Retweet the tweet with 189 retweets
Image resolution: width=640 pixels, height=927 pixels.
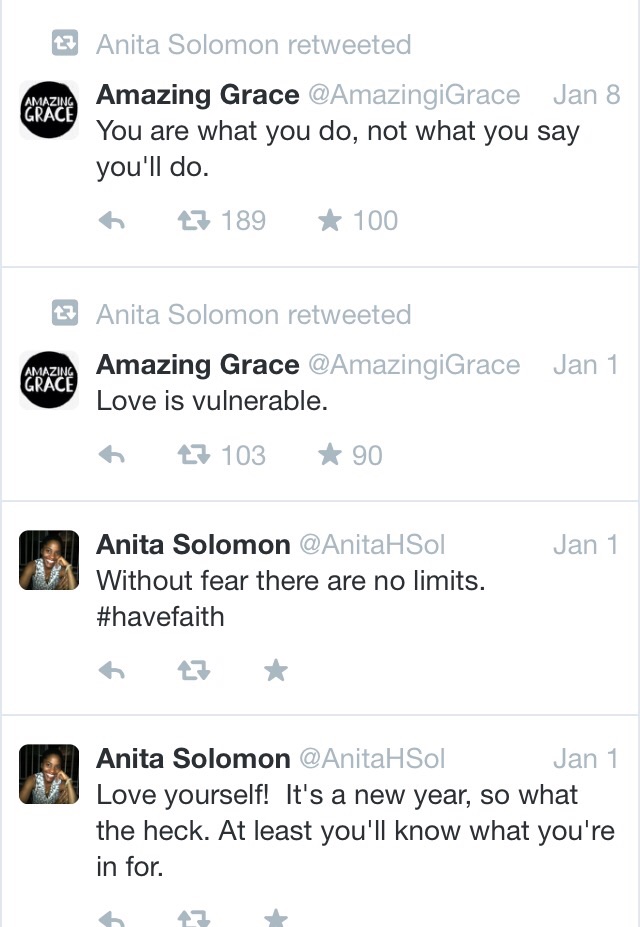click(194, 221)
